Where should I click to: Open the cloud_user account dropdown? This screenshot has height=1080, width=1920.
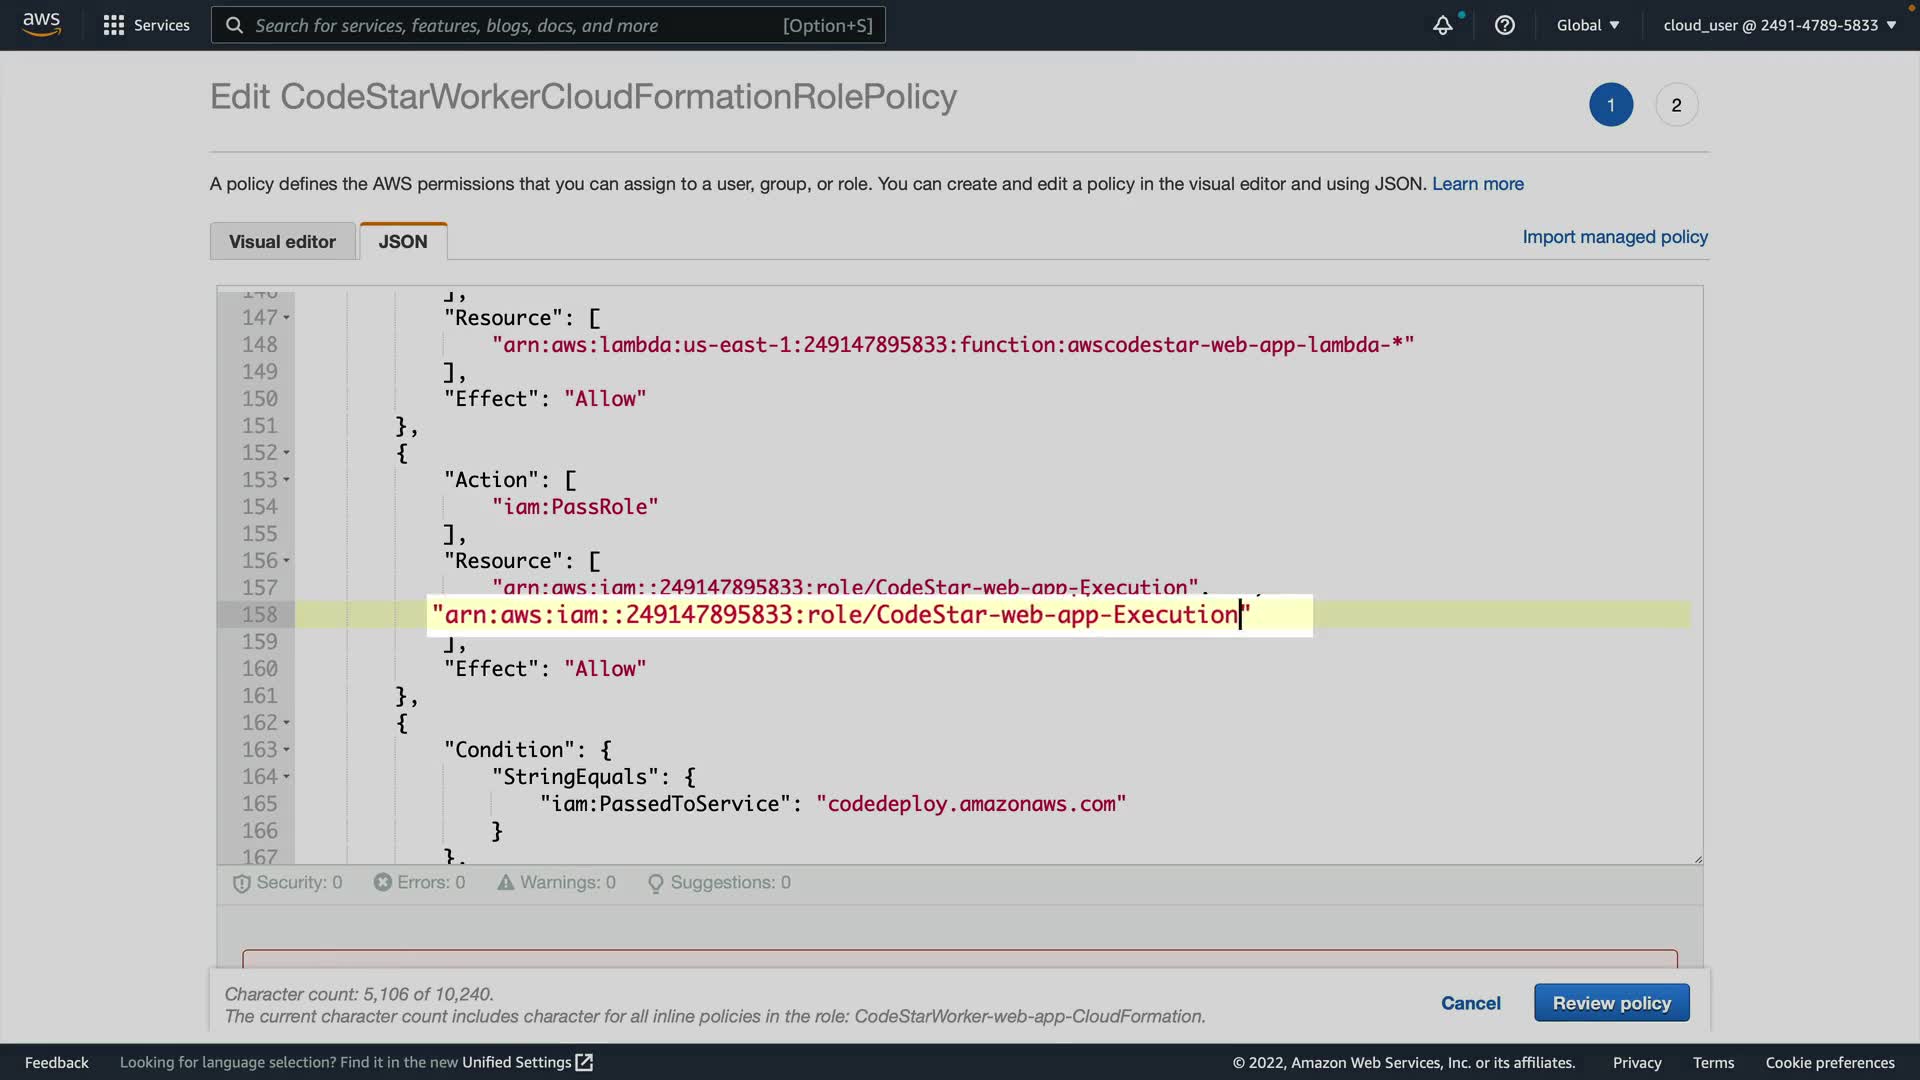(x=1779, y=25)
